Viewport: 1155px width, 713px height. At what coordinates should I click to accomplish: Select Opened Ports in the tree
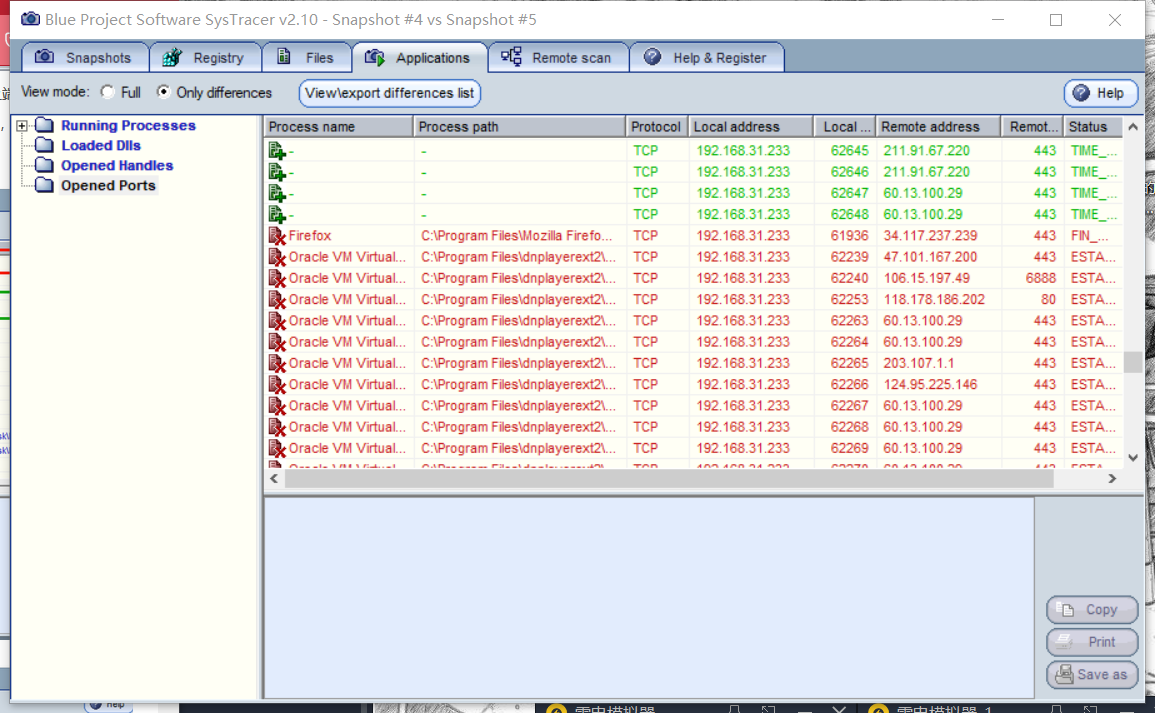pyautogui.click(x=108, y=186)
